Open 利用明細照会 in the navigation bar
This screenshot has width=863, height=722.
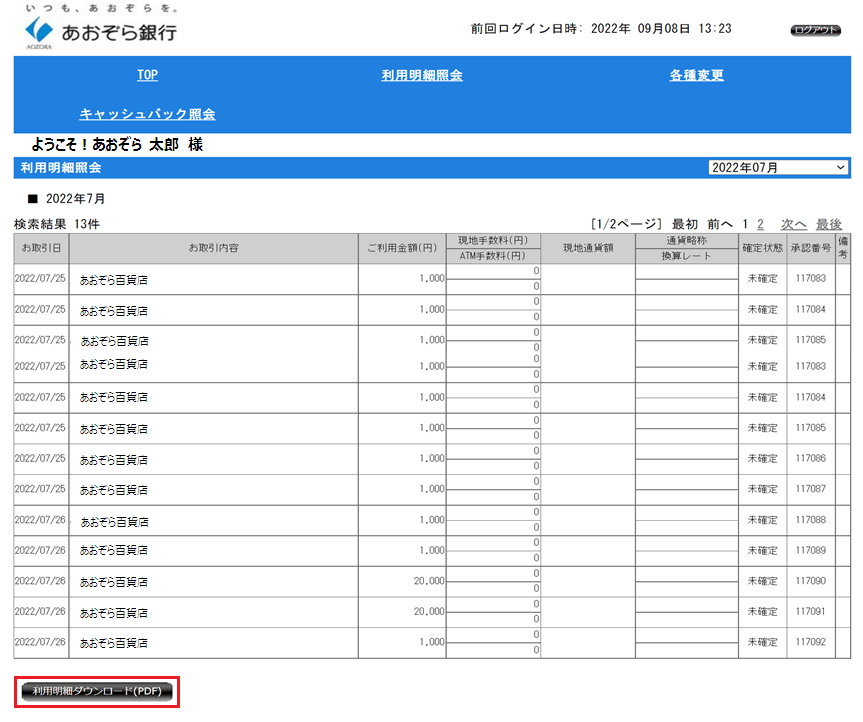422,76
